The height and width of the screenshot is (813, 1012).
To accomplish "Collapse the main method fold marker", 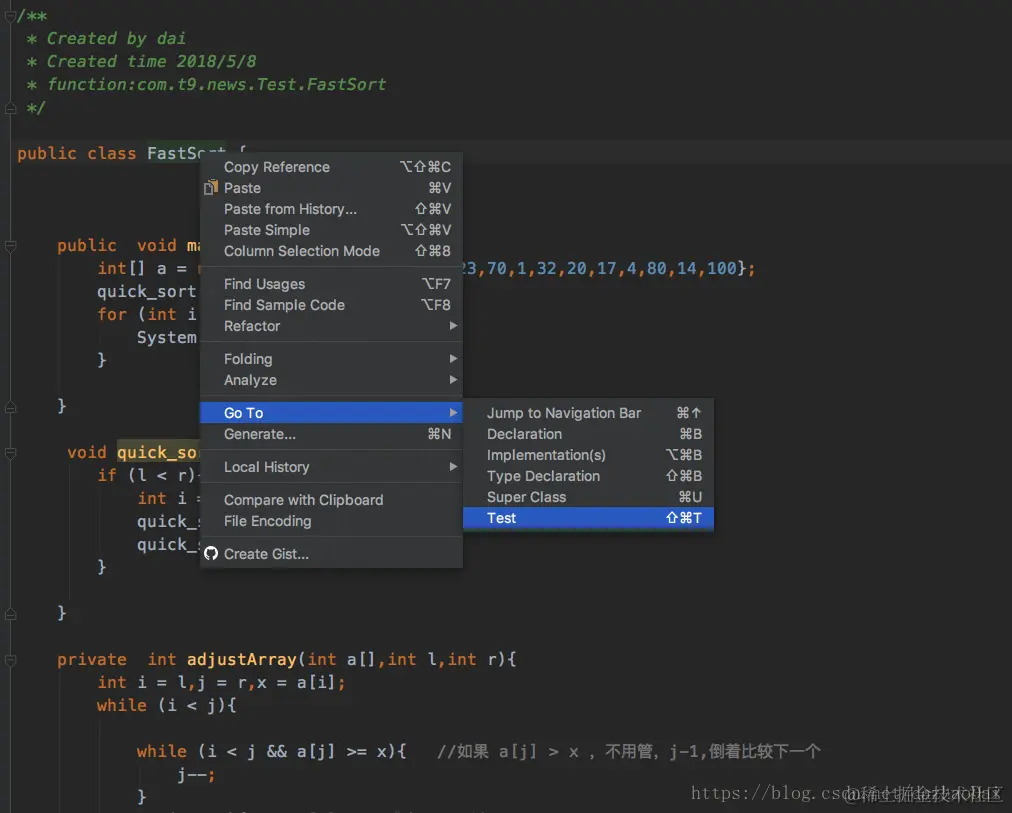I will point(10,246).
